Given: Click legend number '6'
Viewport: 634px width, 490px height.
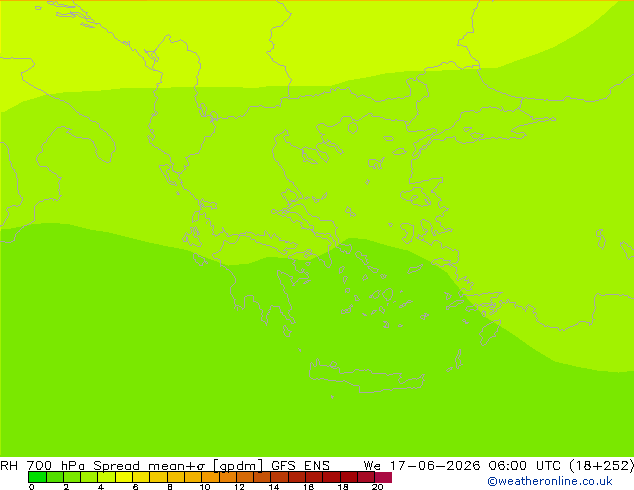Looking at the screenshot, I should coord(135,487).
